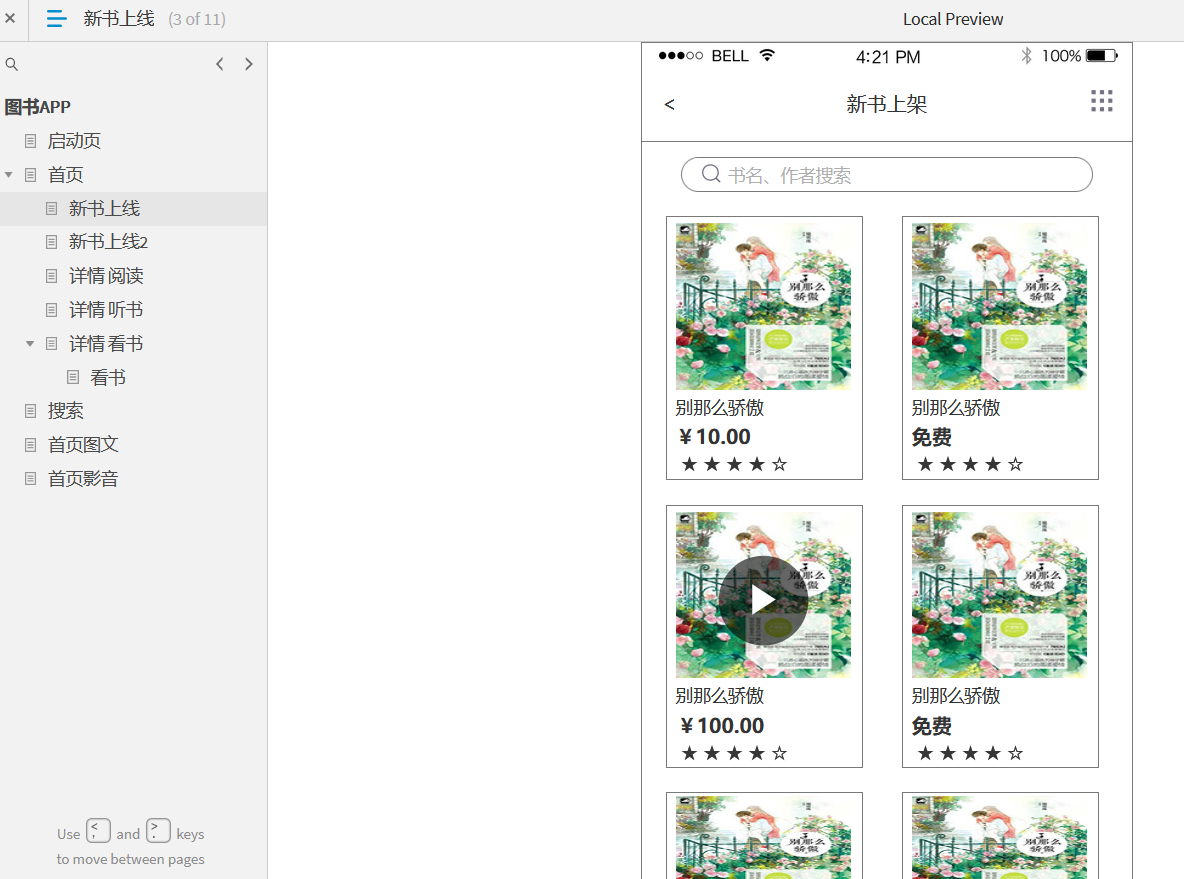Click the Local Preview label
This screenshot has height=879, width=1184.
pos(953,20)
